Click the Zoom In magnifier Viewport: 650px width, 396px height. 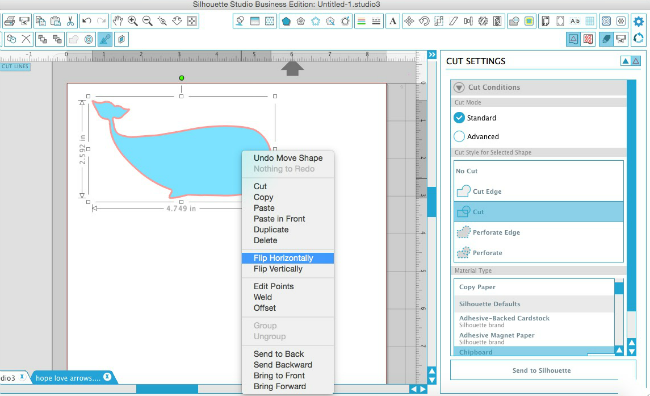pyautogui.click(x=133, y=21)
